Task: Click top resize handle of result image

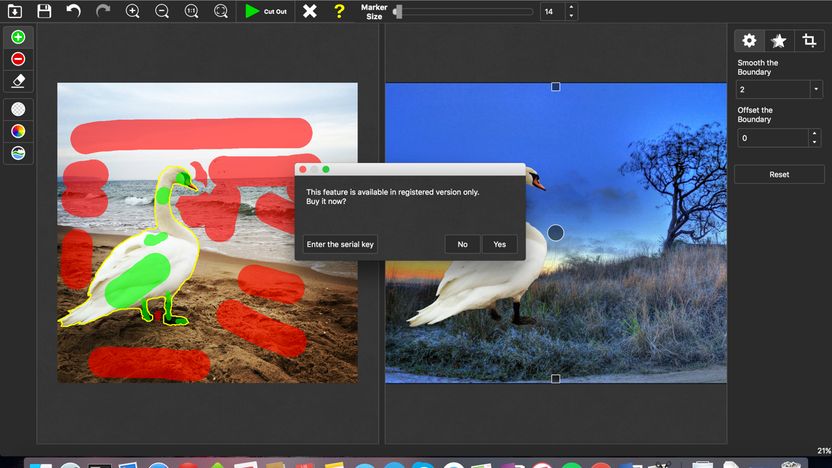Action: [x=556, y=86]
